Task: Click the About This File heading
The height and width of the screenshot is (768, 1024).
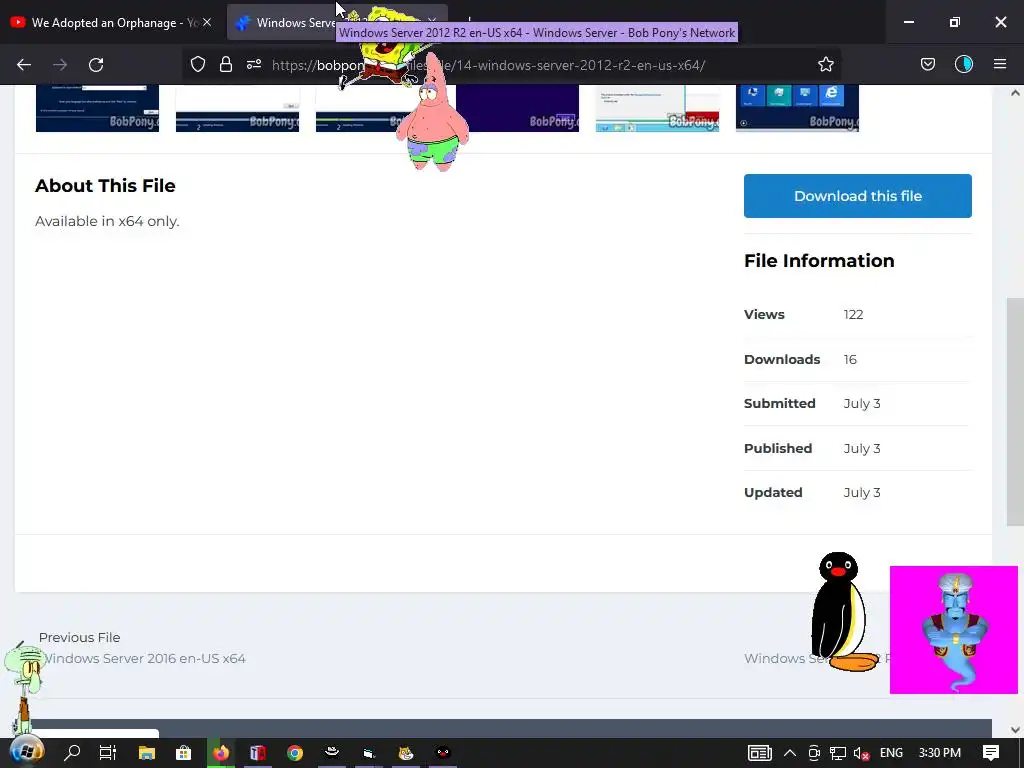Action: click(x=105, y=185)
